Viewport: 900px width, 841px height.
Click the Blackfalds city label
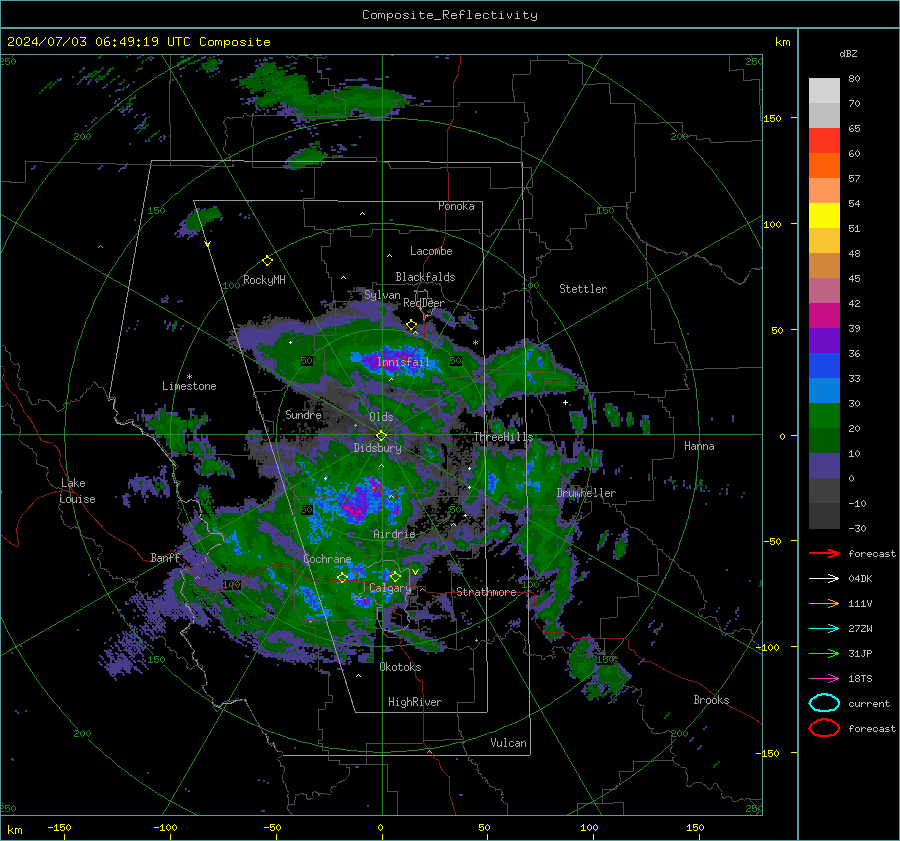tap(425, 277)
